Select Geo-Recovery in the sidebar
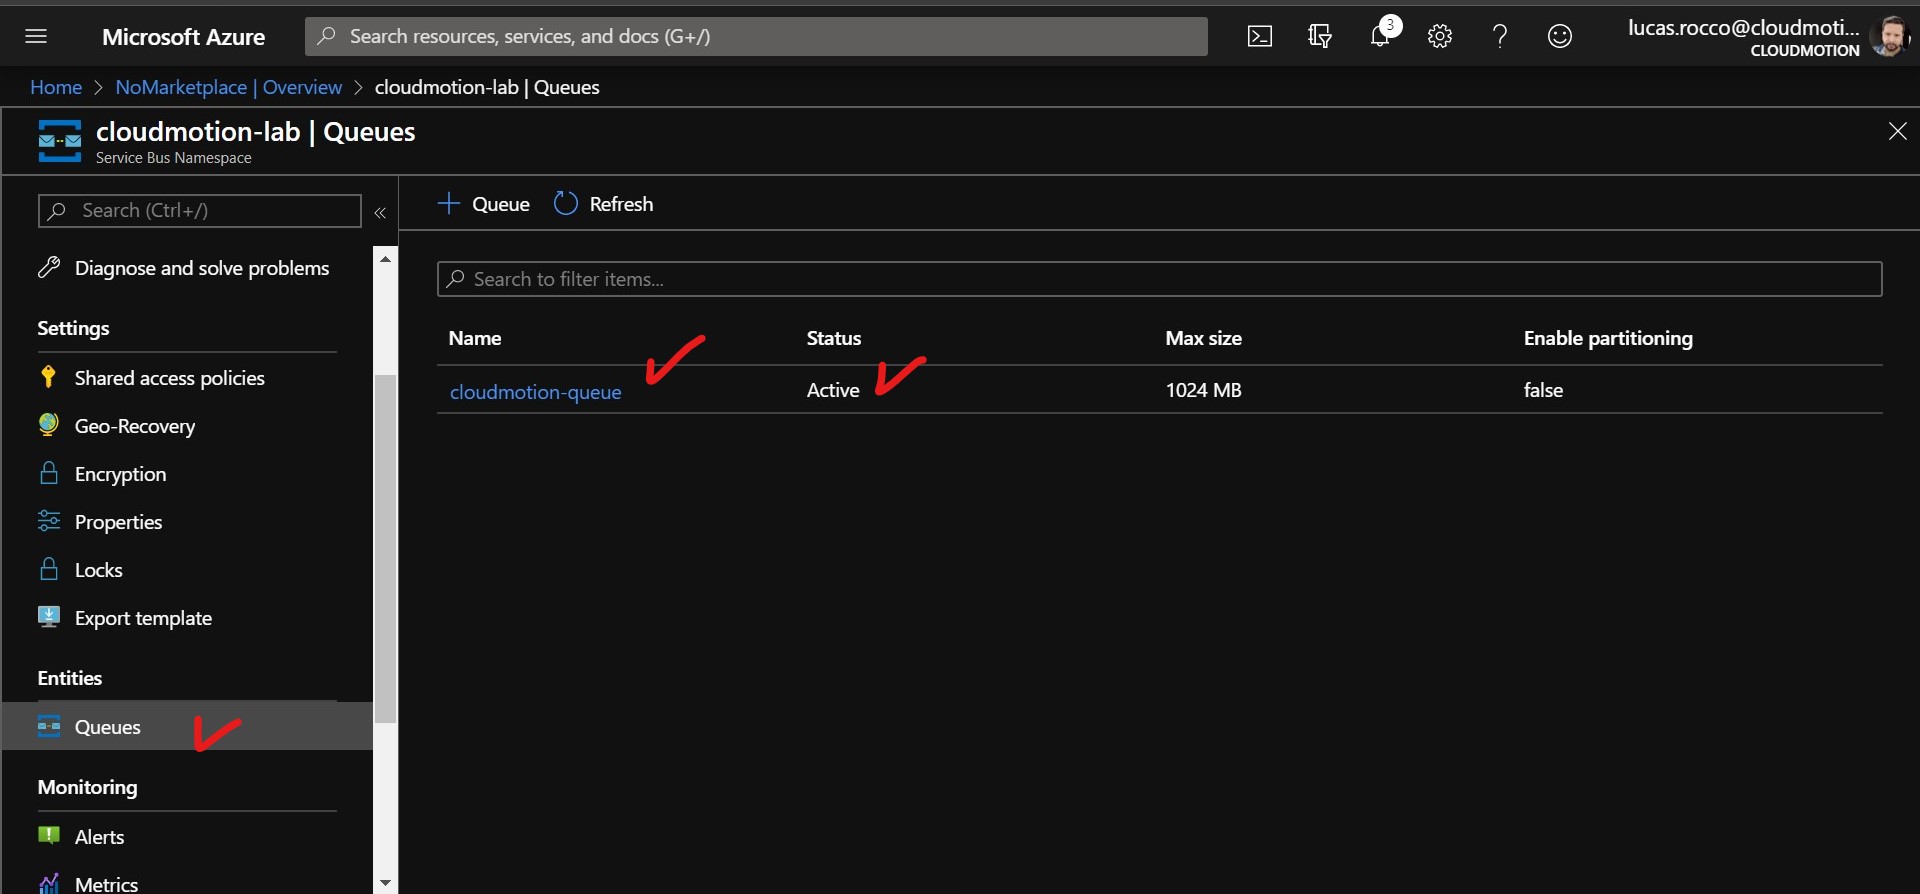Image resolution: width=1920 pixels, height=894 pixels. (x=134, y=426)
